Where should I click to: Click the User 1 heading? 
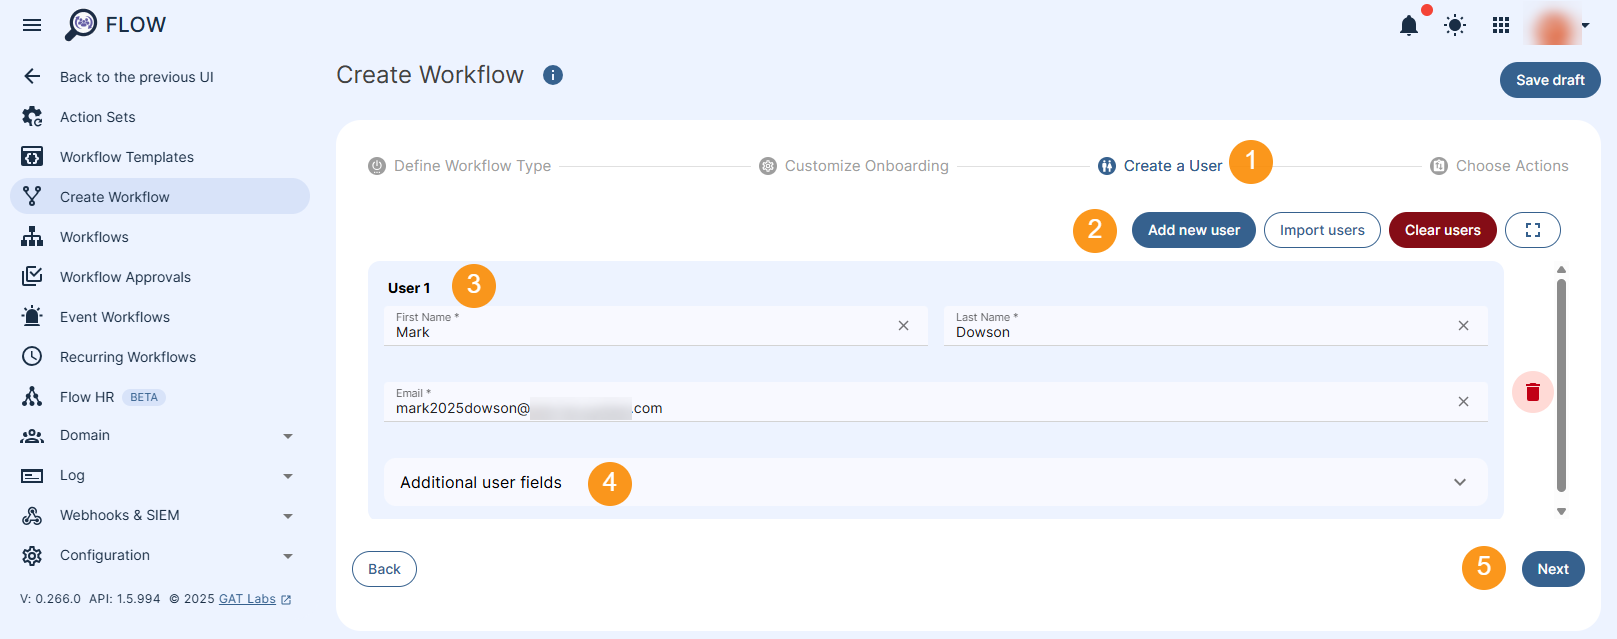(x=409, y=288)
